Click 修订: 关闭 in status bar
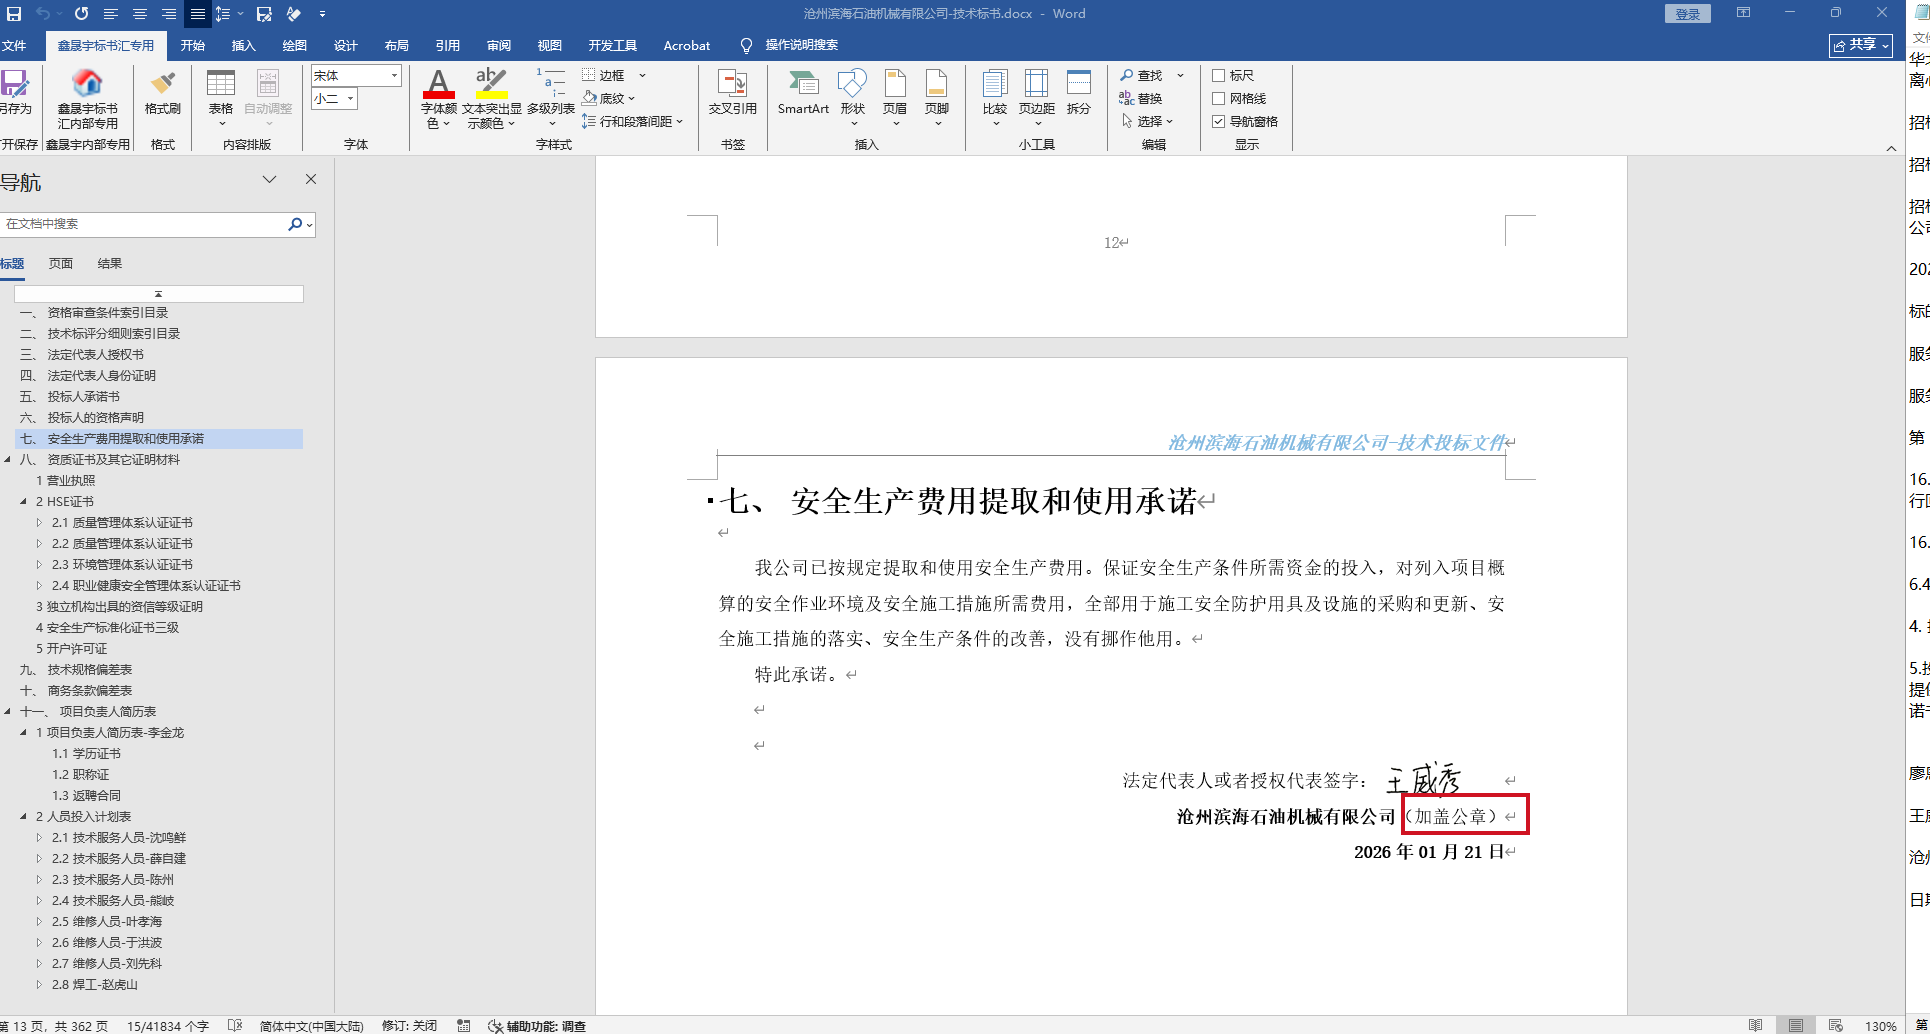Screen dimensions: 1930x1034 click(409, 1026)
